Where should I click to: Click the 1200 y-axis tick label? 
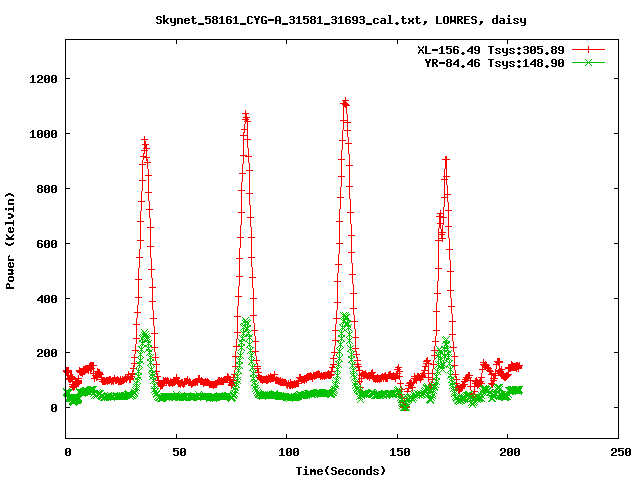point(43,79)
